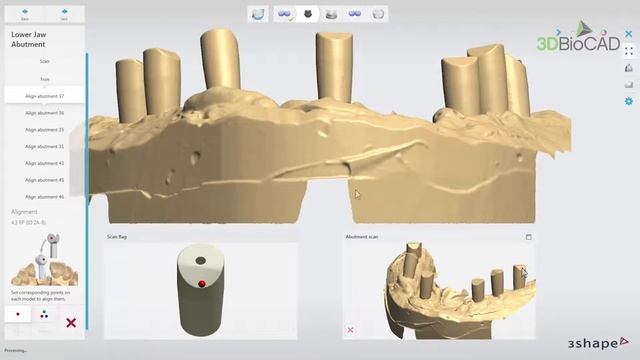This screenshot has width=640, height=360.
Task: Click the Alignment section label
Action: click(24, 211)
